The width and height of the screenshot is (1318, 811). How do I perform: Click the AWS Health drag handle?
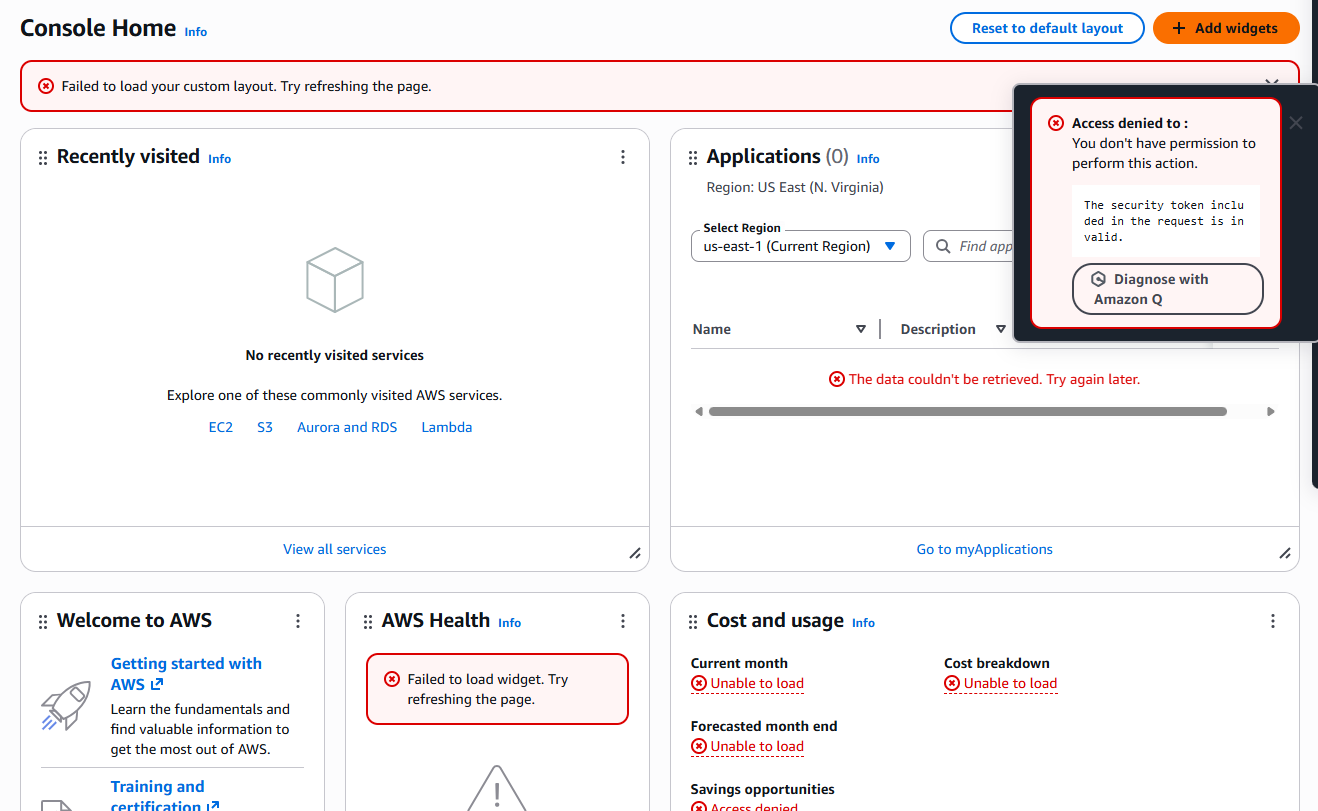[368, 622]
